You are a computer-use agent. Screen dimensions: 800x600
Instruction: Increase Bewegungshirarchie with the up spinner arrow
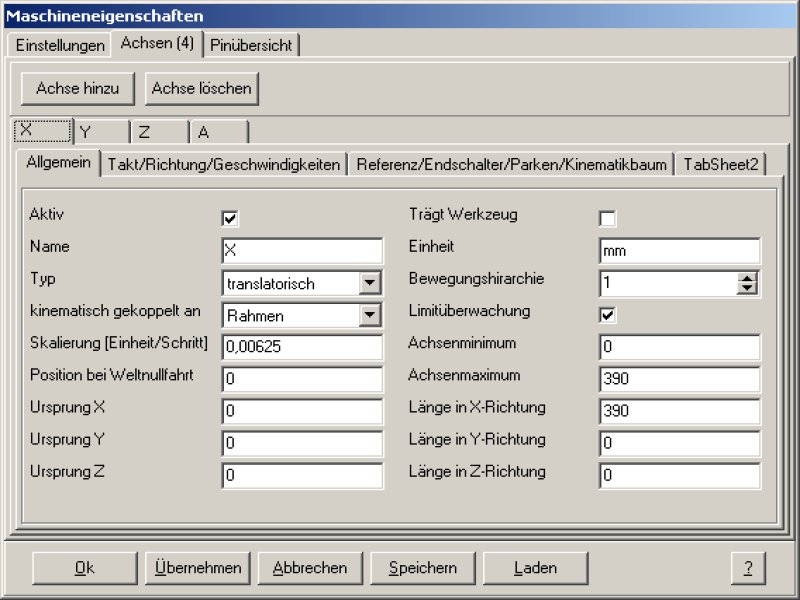[x=748, y=278]
